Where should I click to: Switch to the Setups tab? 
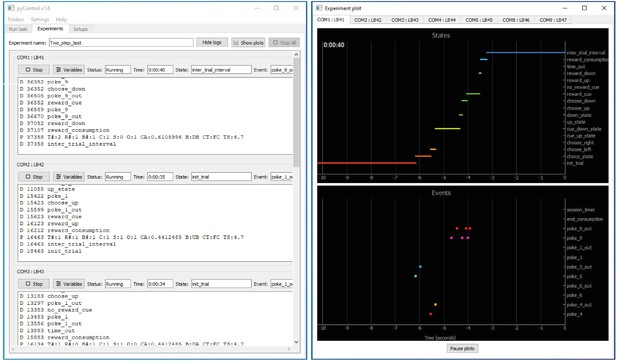[x=80, y=29]
